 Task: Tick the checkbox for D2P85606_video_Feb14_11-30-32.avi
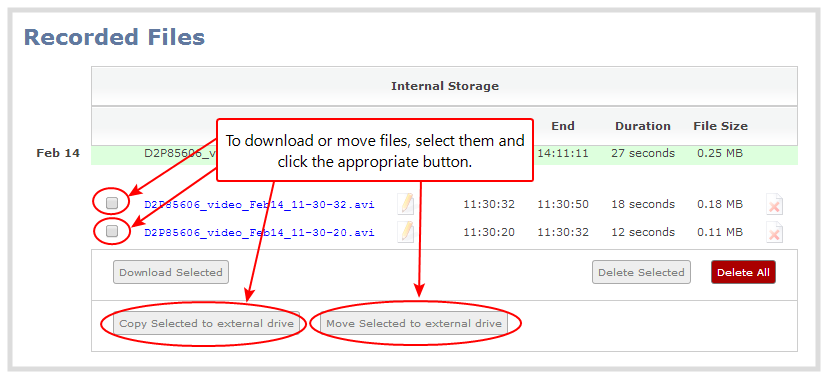(x=112, y=203)
